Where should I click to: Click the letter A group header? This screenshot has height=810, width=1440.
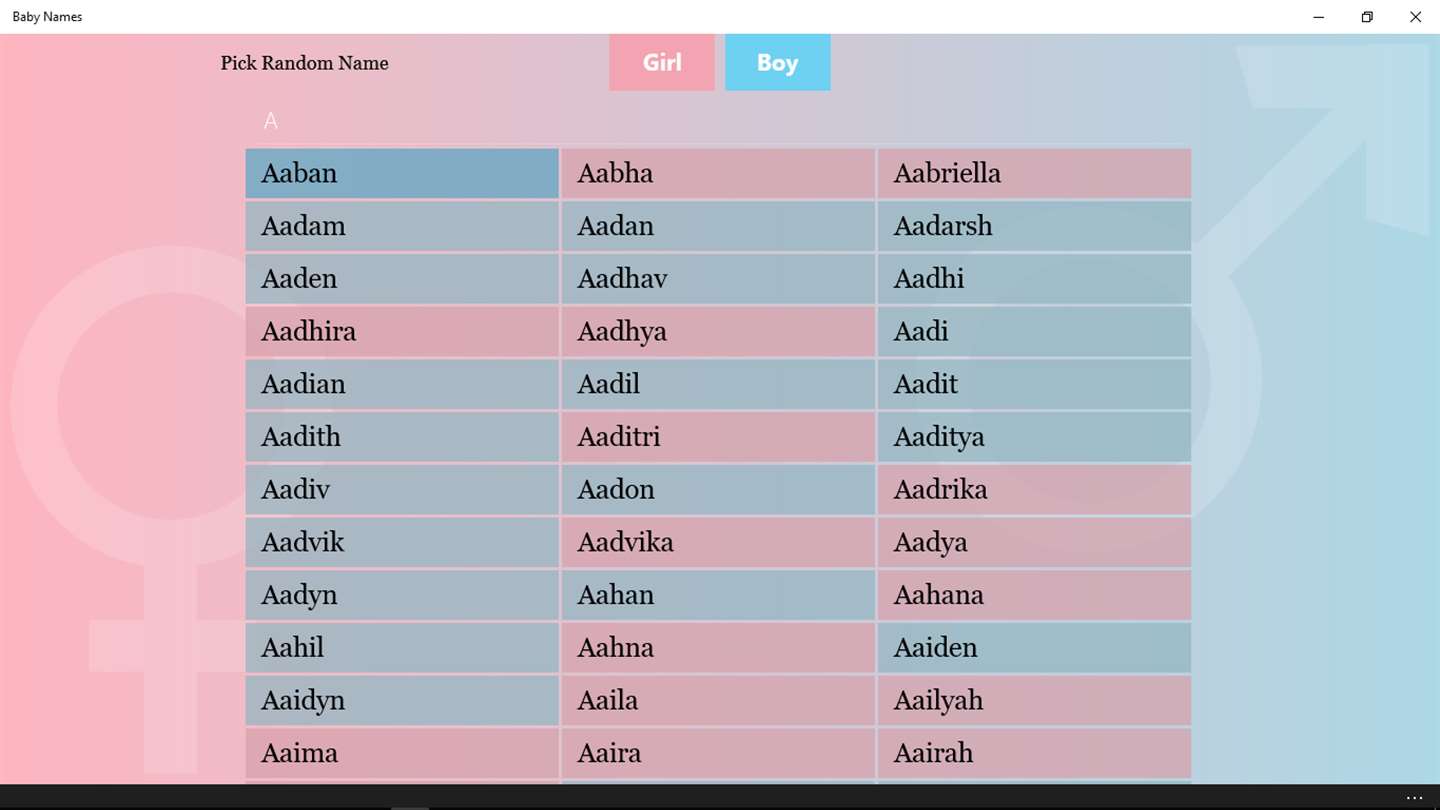pyautogui.click(x=270, y=121)
